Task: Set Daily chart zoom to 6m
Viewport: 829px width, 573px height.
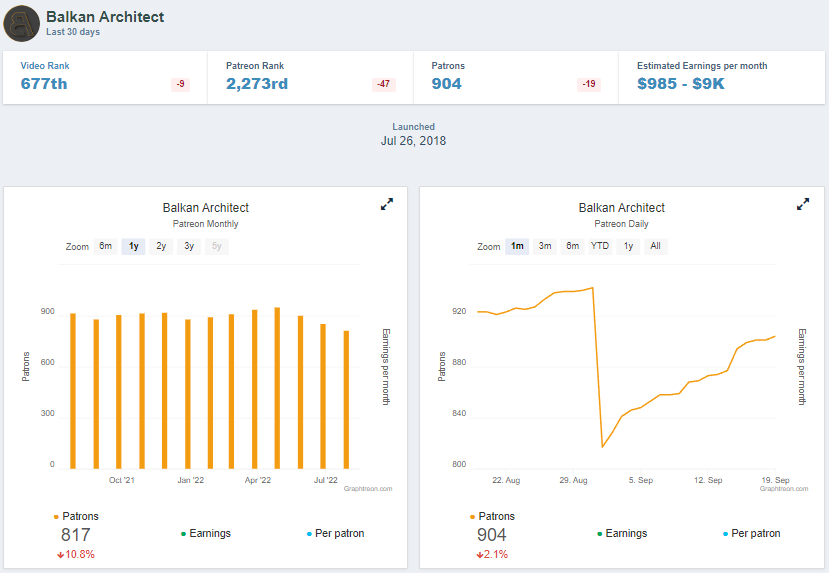Action: click(x=573, y=246)
